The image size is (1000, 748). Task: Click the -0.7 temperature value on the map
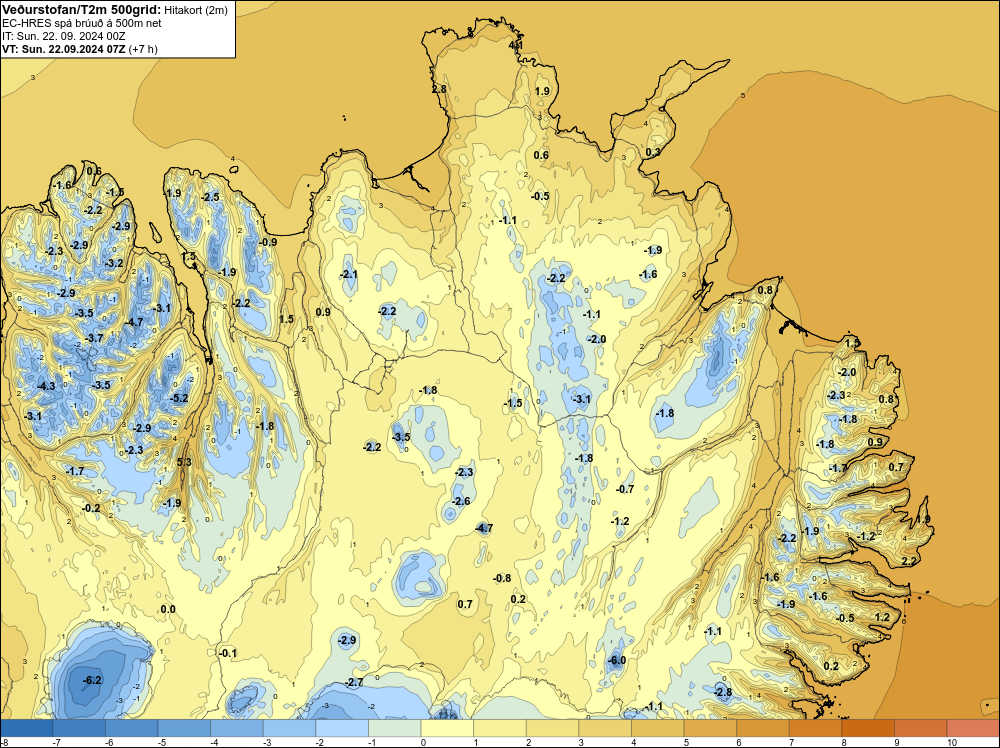pyautogui.click(x=625, y=490)
